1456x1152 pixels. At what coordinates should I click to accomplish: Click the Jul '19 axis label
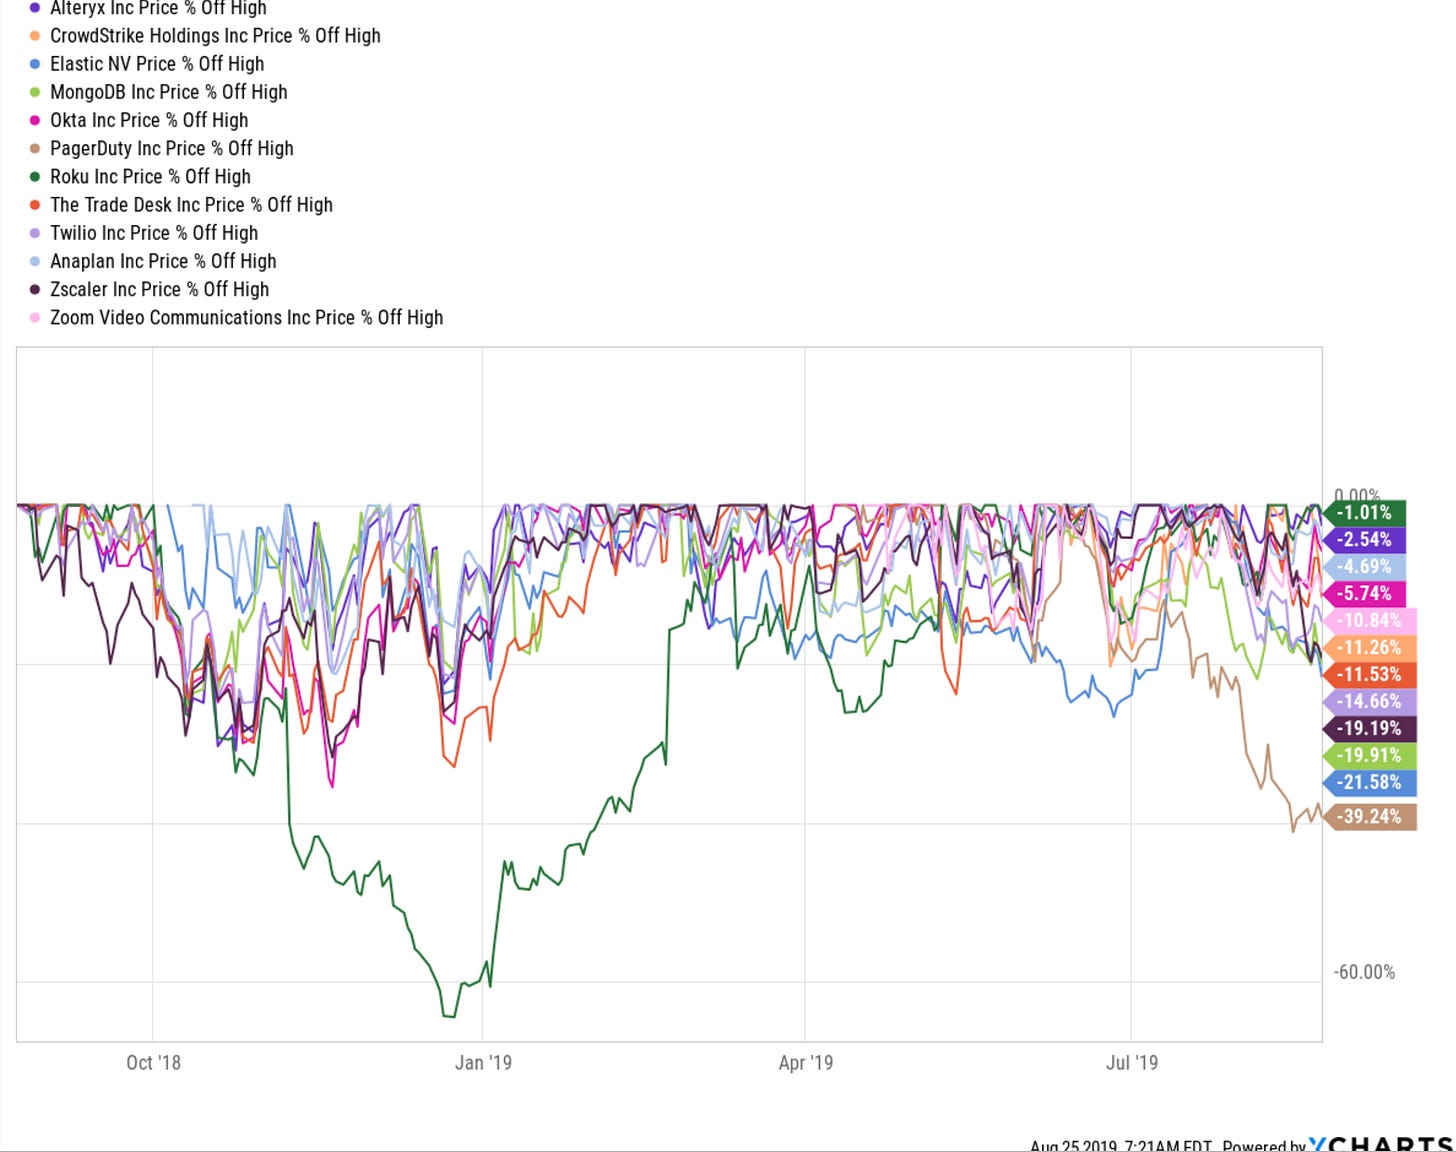[x=1131, y=1063]
